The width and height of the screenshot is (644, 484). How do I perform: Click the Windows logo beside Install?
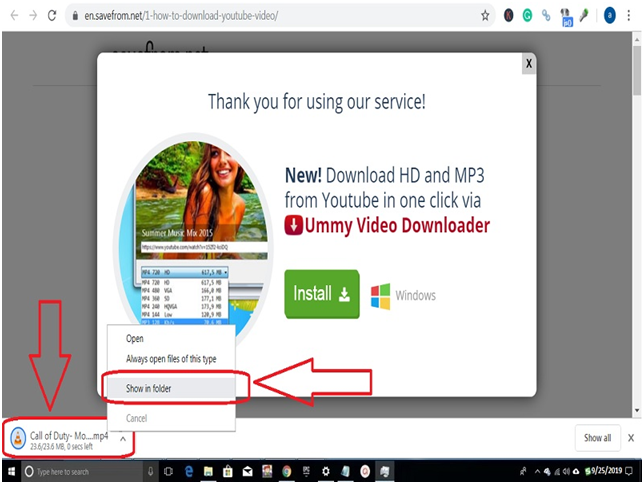380,296
